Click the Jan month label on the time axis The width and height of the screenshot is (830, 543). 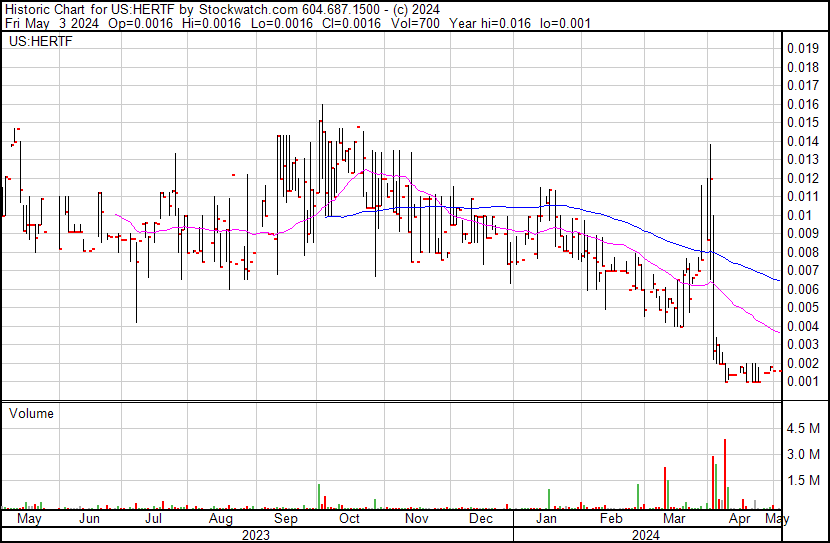coord(546,518)
